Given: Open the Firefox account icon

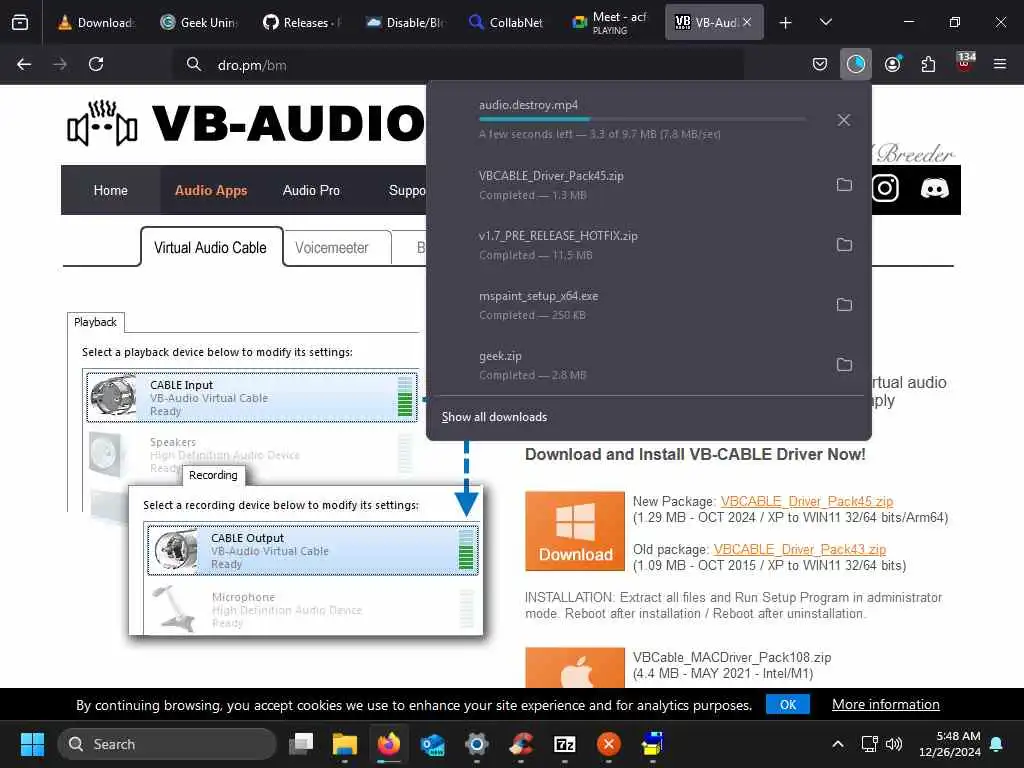Looking at the screenshot, I should coord(892,64).
